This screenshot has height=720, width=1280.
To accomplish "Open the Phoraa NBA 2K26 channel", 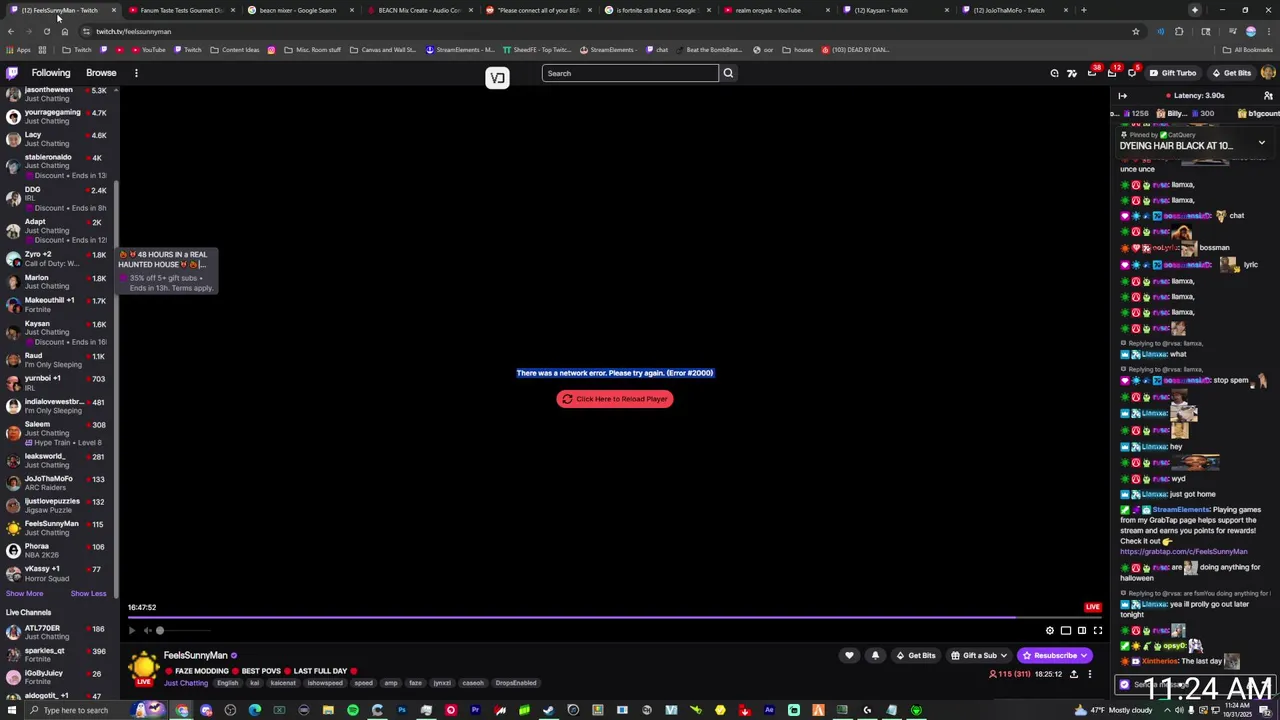I will (58, 551).
